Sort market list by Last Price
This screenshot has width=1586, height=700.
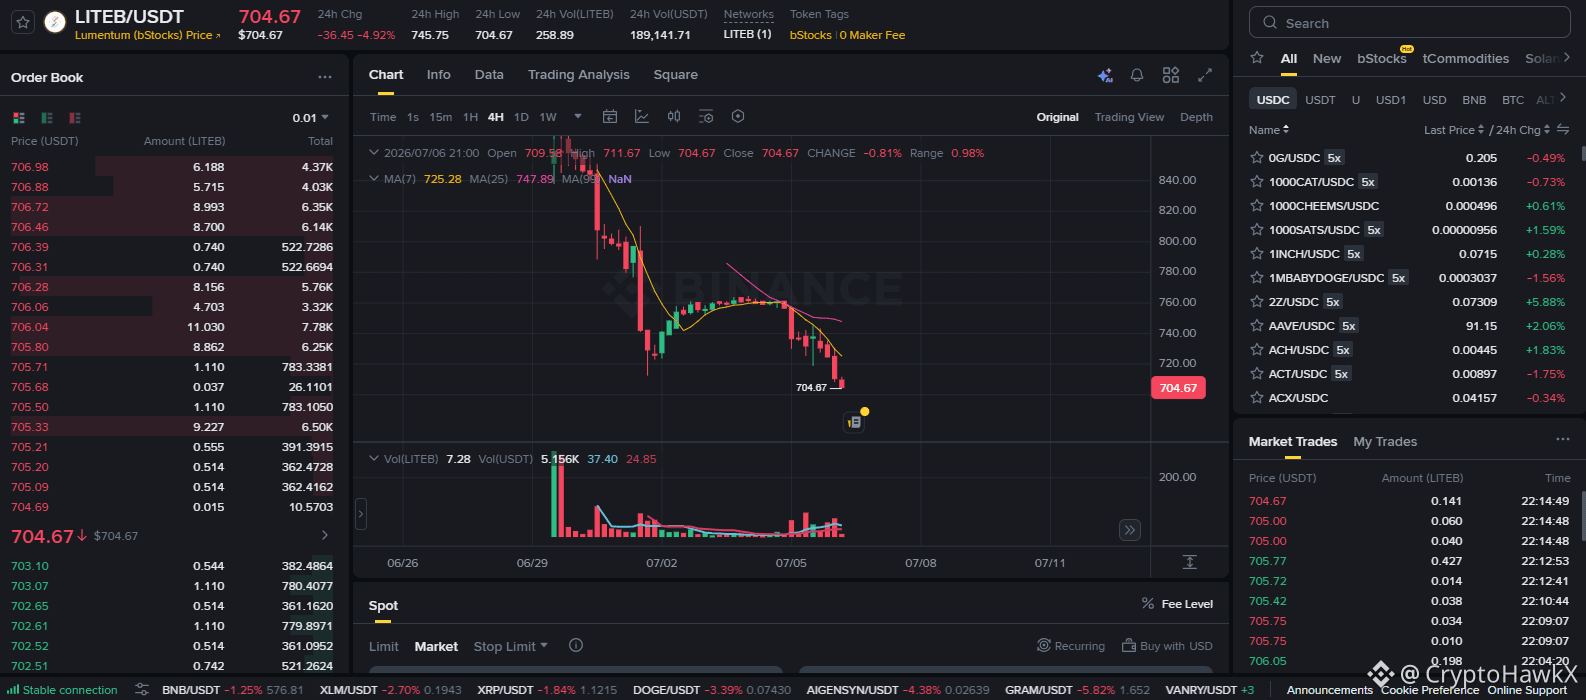point(1454,130)
